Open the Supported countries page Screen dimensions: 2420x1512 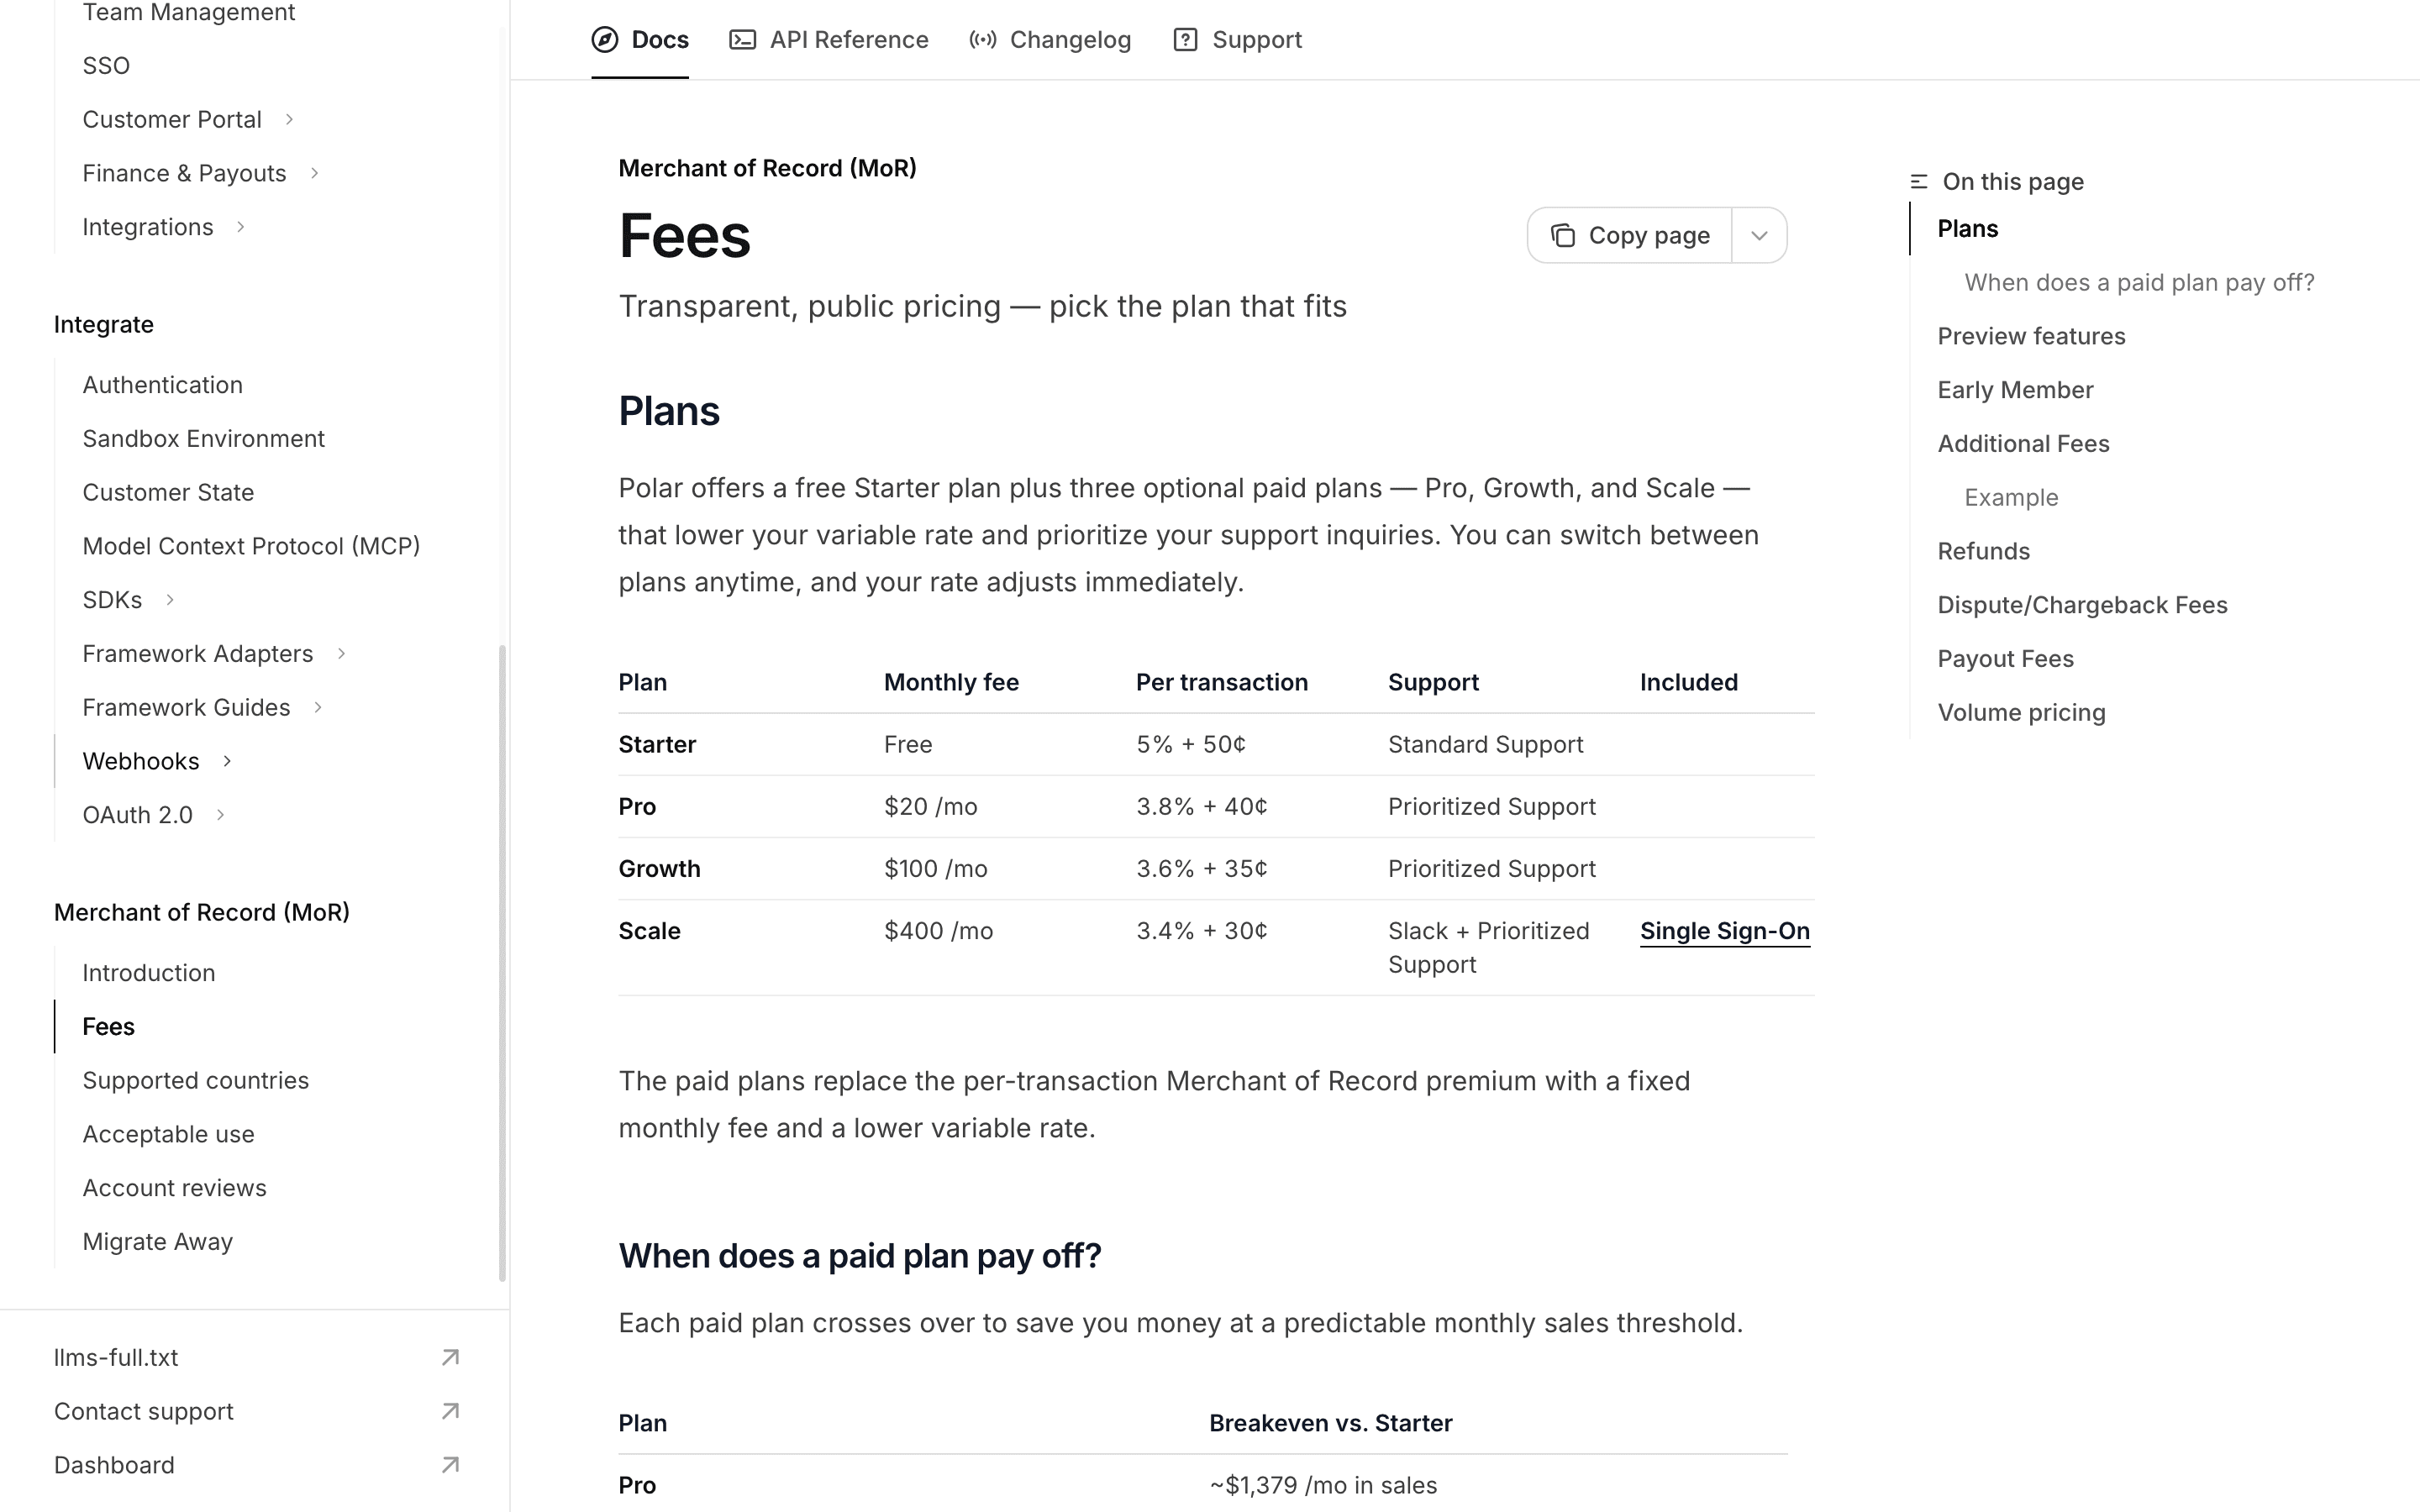tap(196, 1081)
